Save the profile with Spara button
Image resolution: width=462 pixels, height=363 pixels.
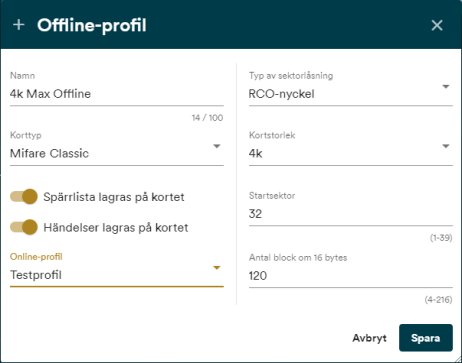pos(426,338)
